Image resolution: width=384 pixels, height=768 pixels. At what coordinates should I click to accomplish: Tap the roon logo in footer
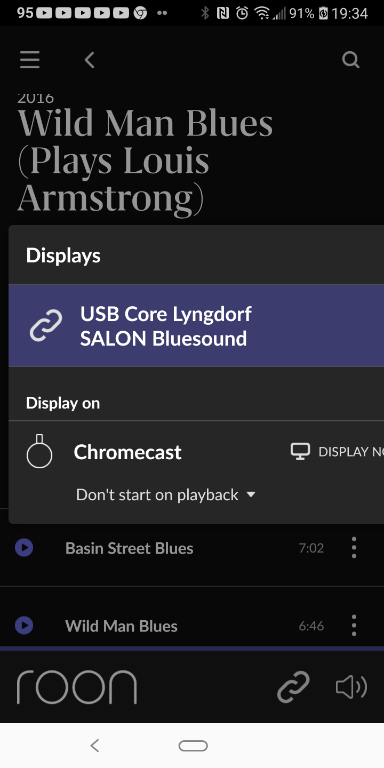(x=77, y=687)
